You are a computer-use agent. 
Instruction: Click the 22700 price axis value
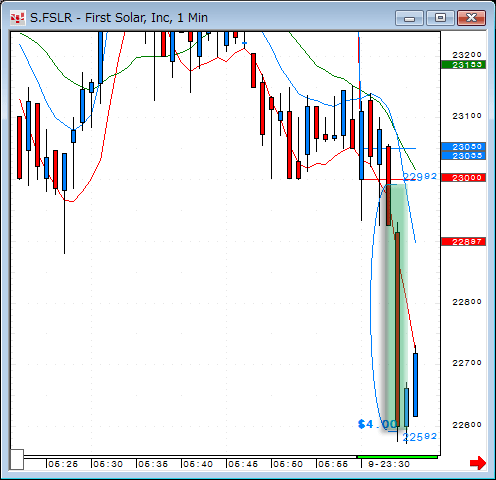[467, 363]
